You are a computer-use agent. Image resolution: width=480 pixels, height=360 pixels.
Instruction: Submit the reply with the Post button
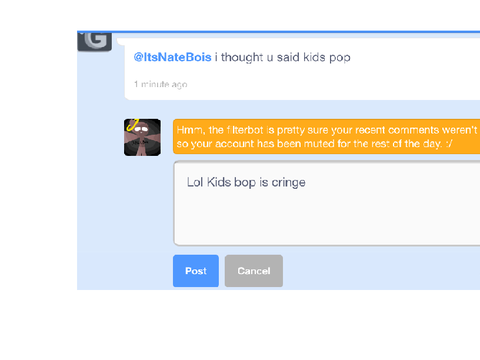(x=196, y=271)
